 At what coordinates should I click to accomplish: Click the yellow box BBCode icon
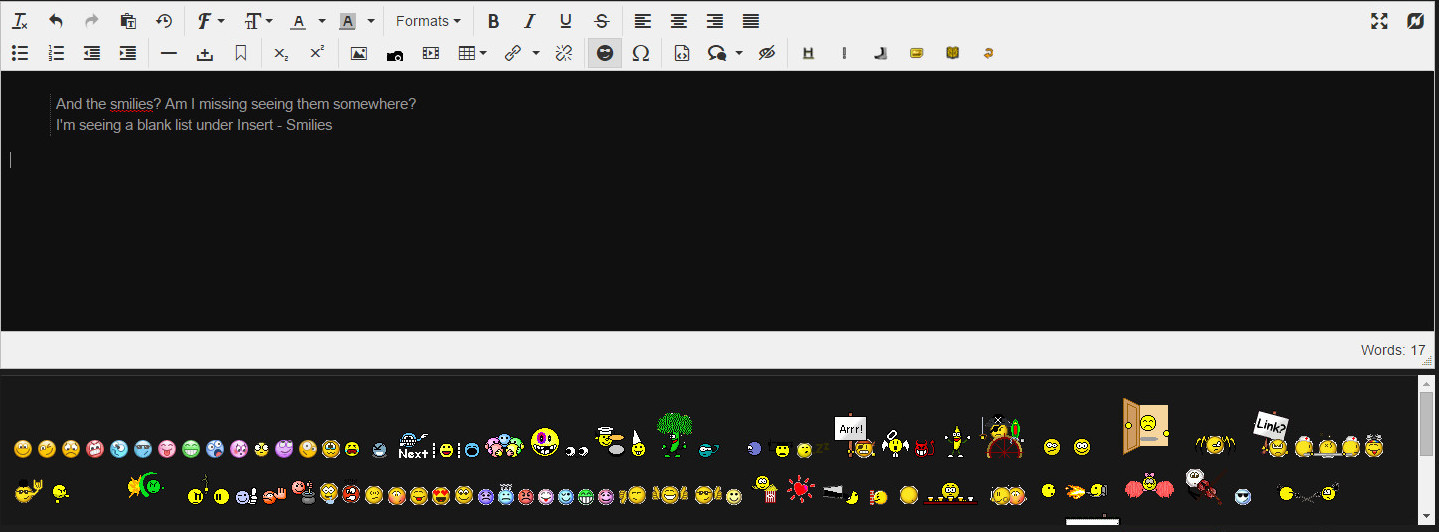pos(916,54)
